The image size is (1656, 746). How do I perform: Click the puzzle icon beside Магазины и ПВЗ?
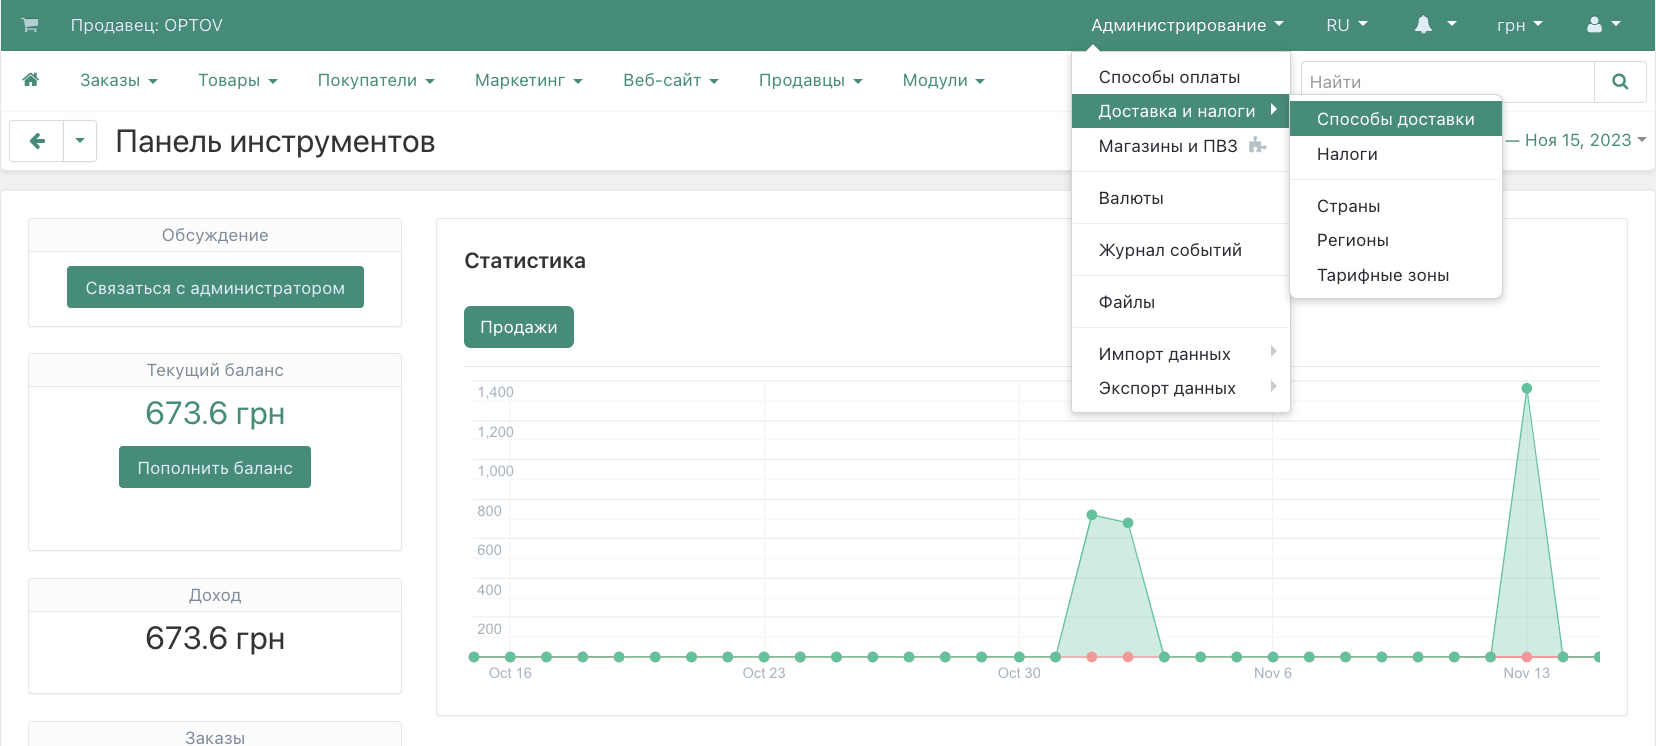1257,146
